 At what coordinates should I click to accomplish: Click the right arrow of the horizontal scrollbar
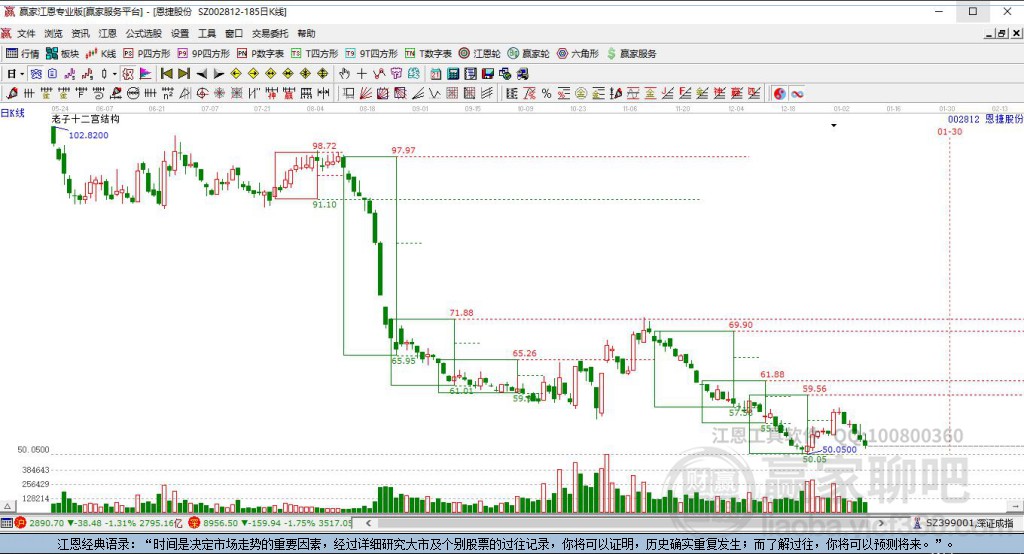point(881,523)
